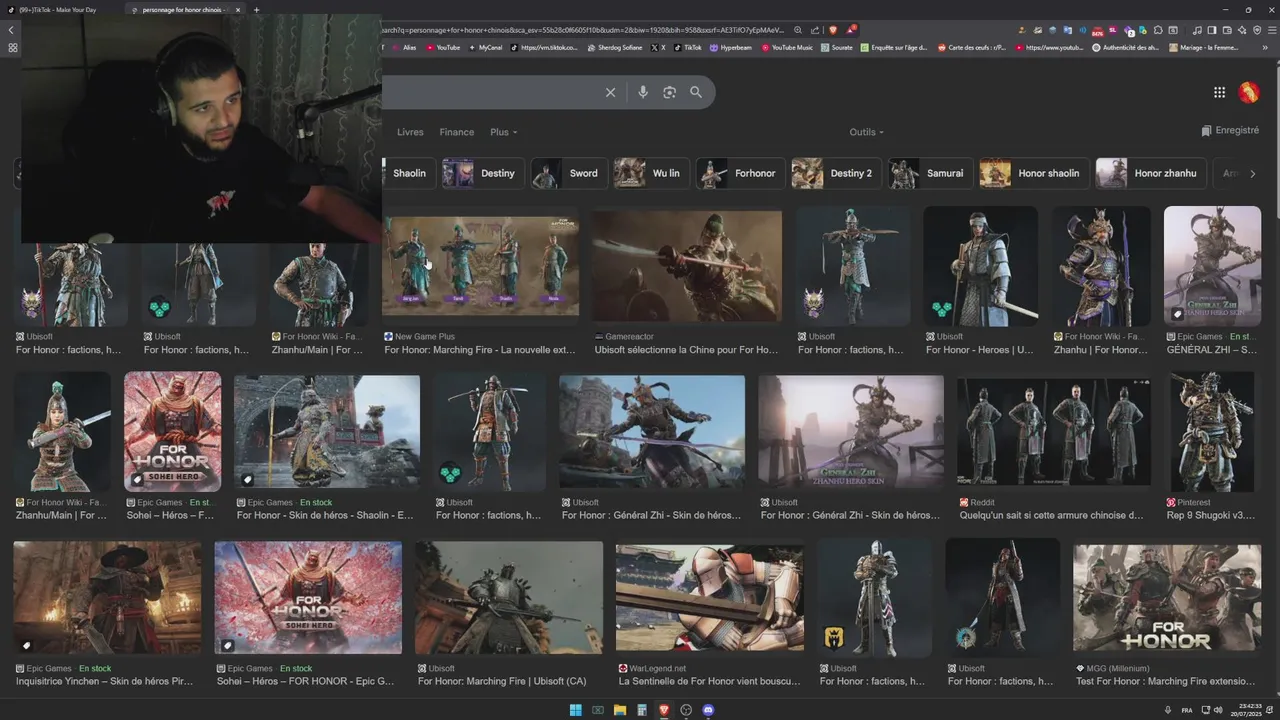Click the Brave Rewards triangle icon
Screen dimensions: 1280x720
850,30
